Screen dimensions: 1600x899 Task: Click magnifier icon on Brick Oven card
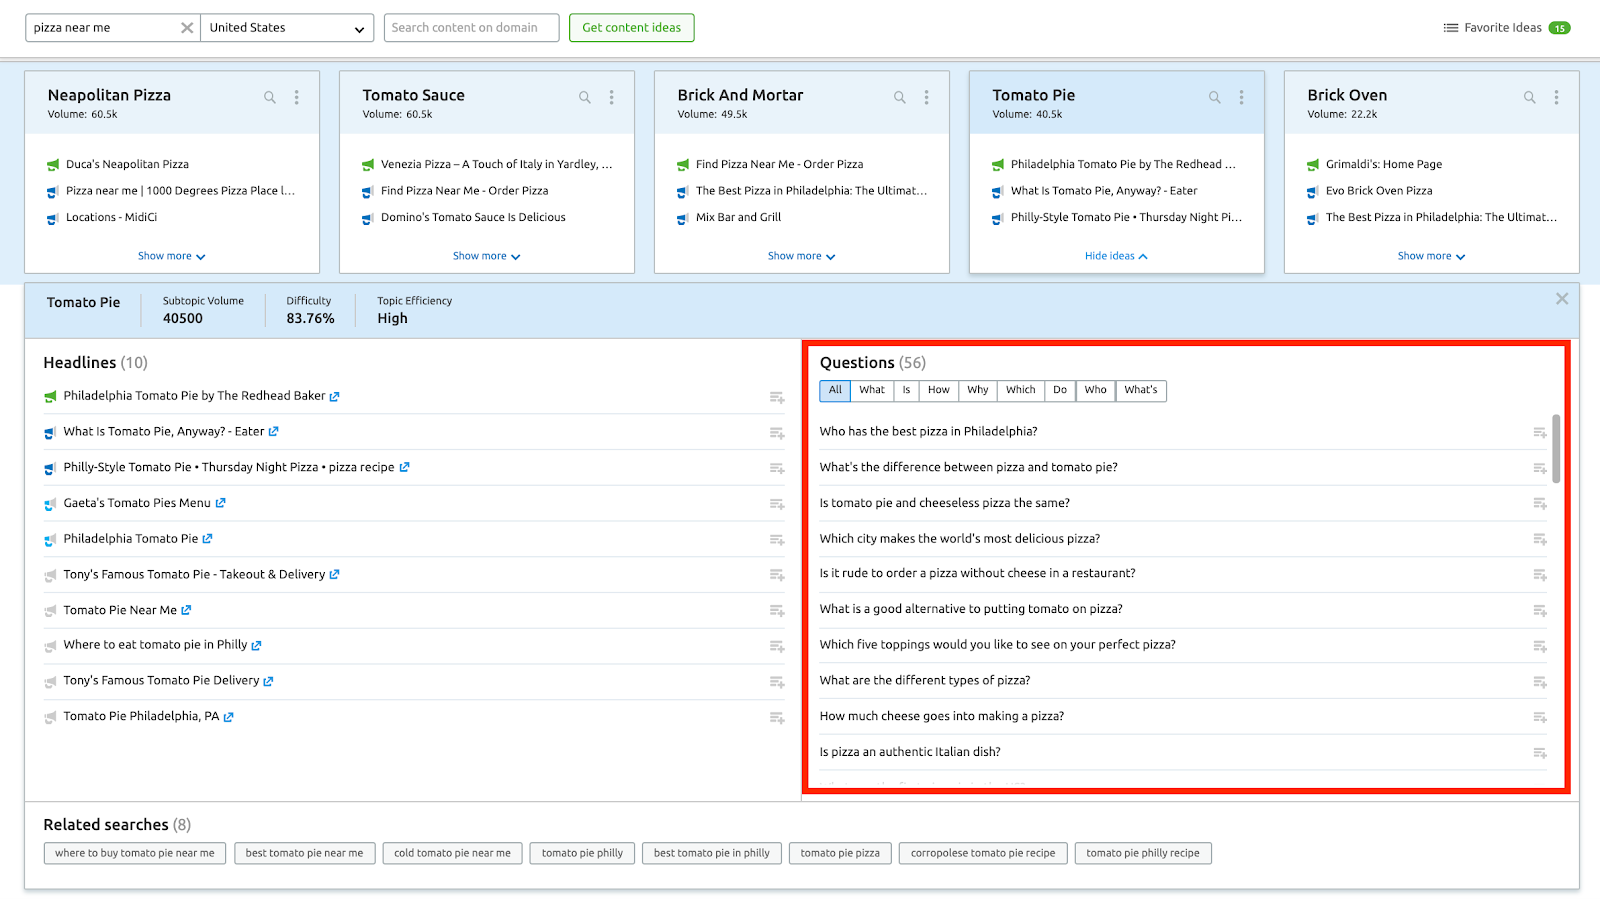click(x=1530, y=97)
